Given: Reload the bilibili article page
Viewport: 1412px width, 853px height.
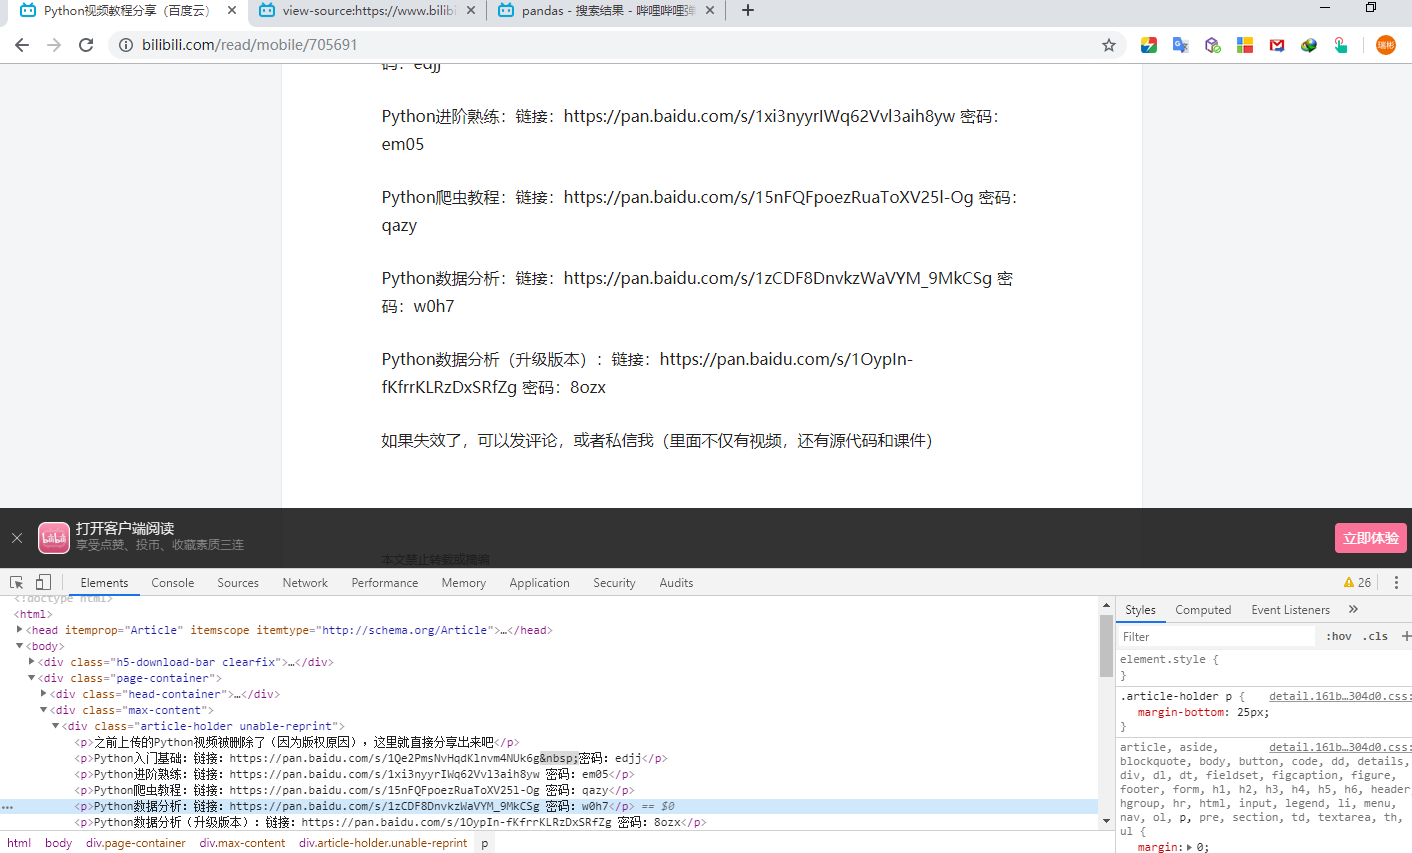Looking at the screenshot, I should pyautogui.click(x=86, y=45).
